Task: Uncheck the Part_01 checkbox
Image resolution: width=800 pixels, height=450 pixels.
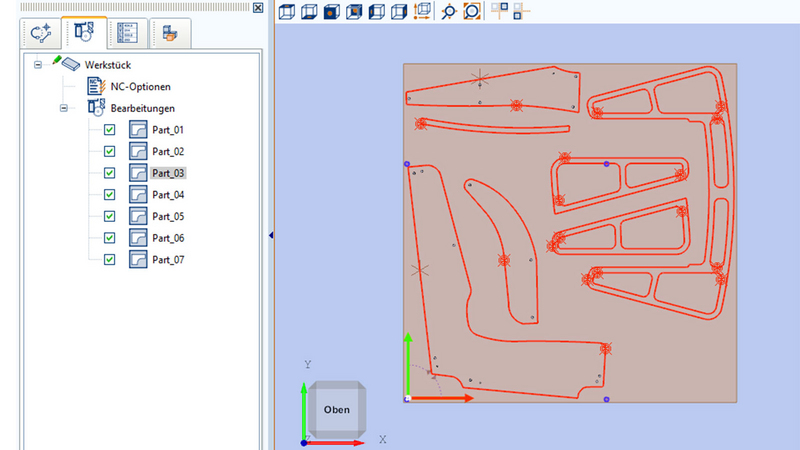Action: tap(109, 130)
